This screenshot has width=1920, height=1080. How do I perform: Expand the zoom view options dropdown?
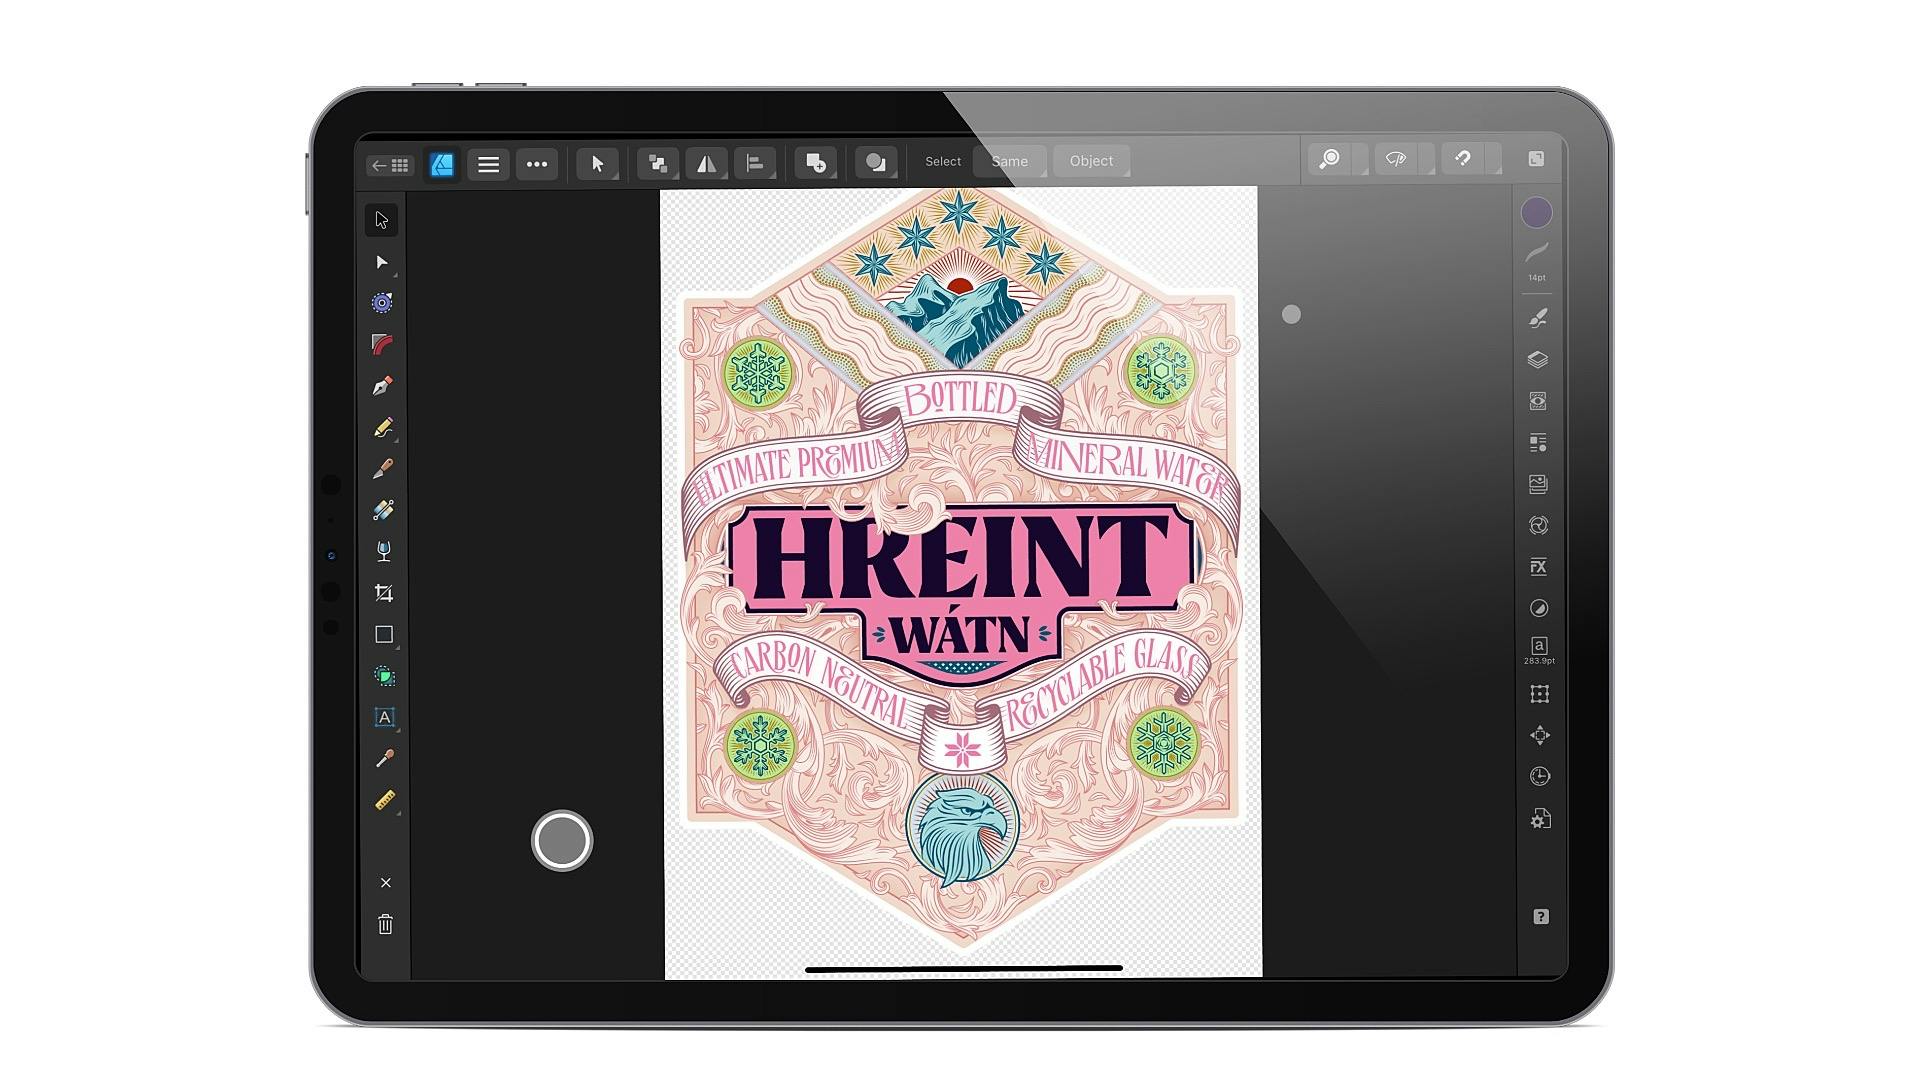[x=1361, y=161]
